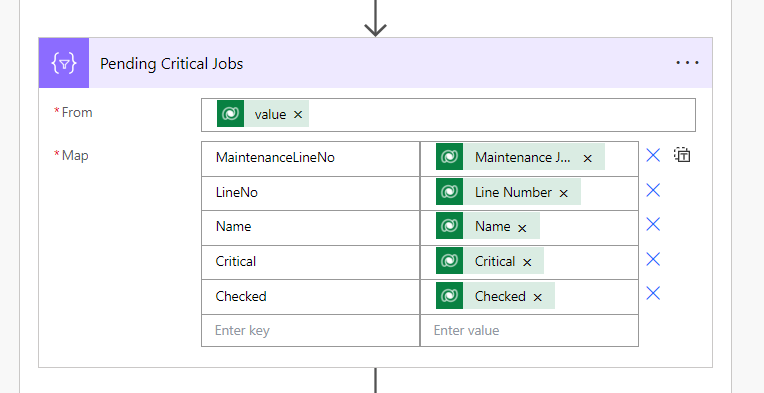
Task: Remove the Name dynamic content token
Action: click(x=522, y=228)
